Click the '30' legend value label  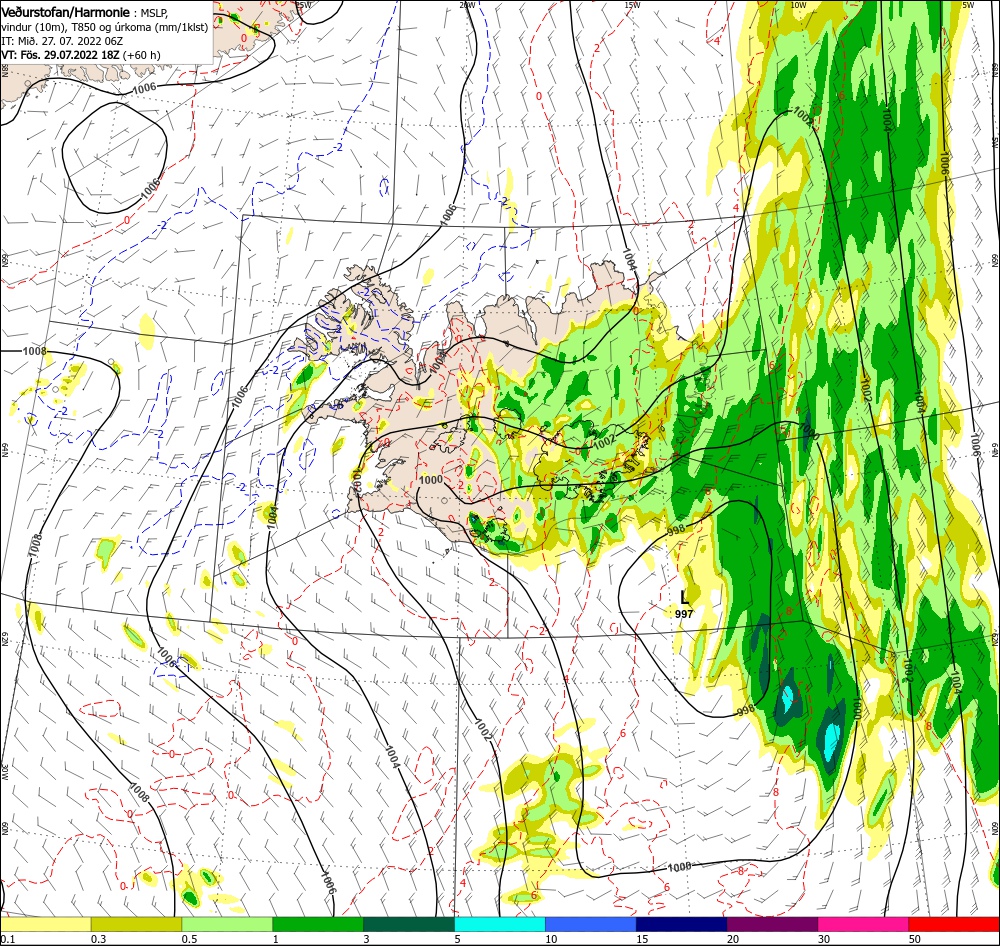coord(824,939)
